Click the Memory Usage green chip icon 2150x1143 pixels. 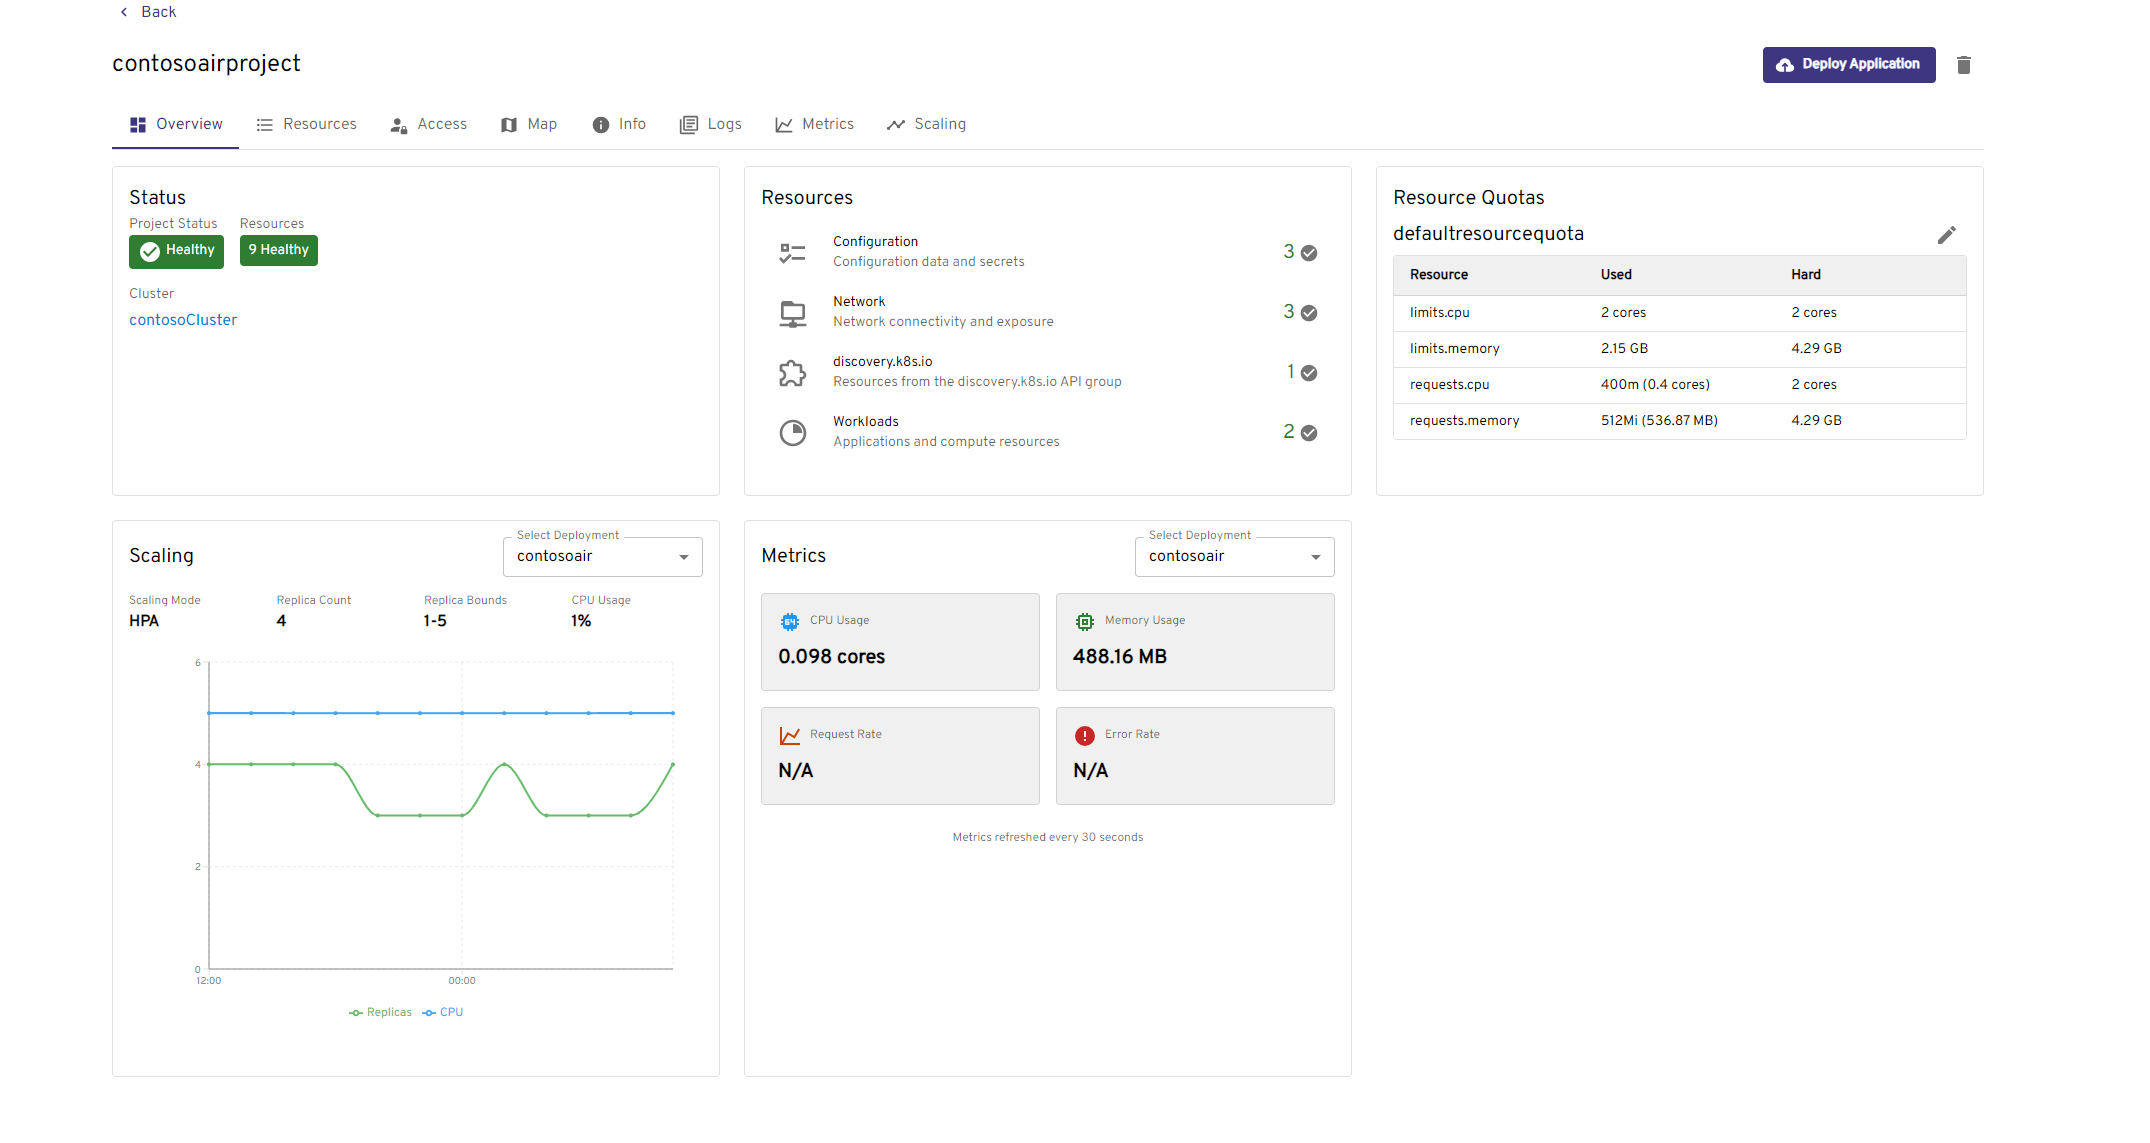pos(1084,621)
